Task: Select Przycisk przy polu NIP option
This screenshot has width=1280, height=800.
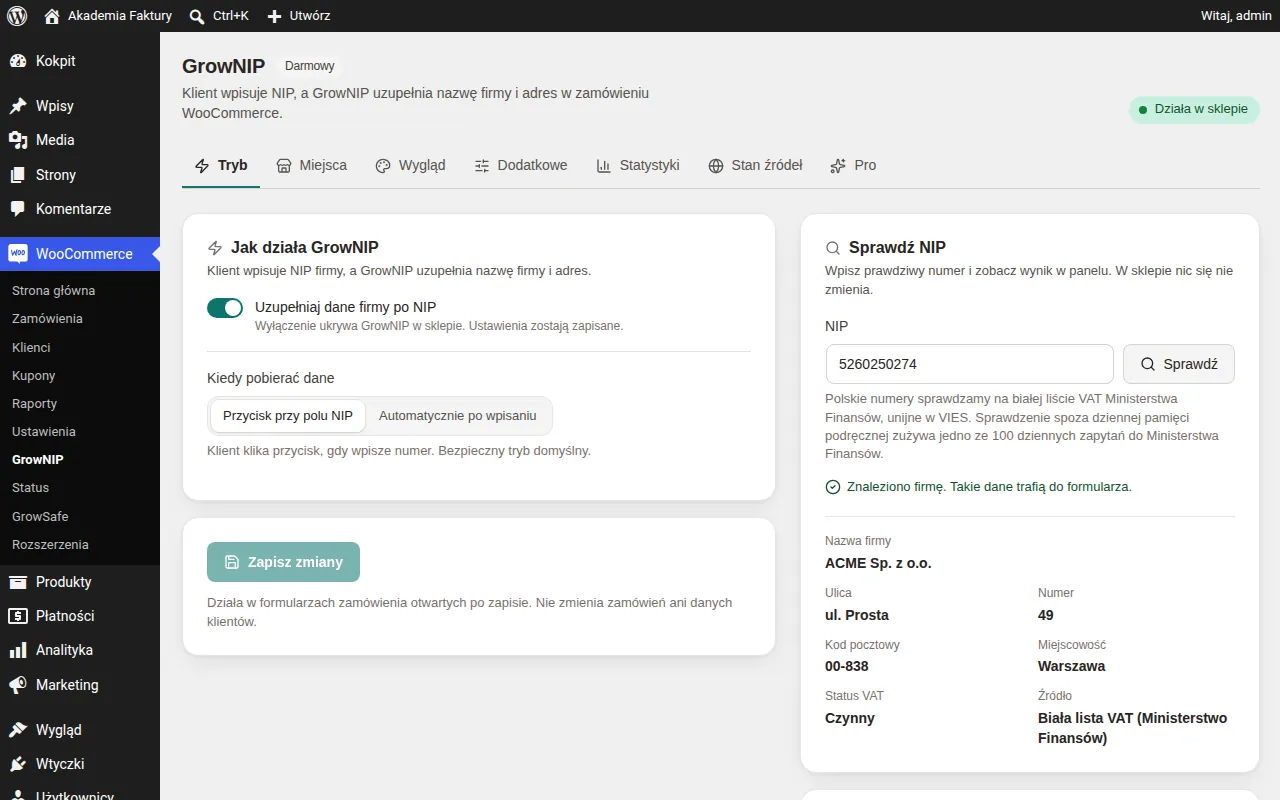Action: point(288,416)
